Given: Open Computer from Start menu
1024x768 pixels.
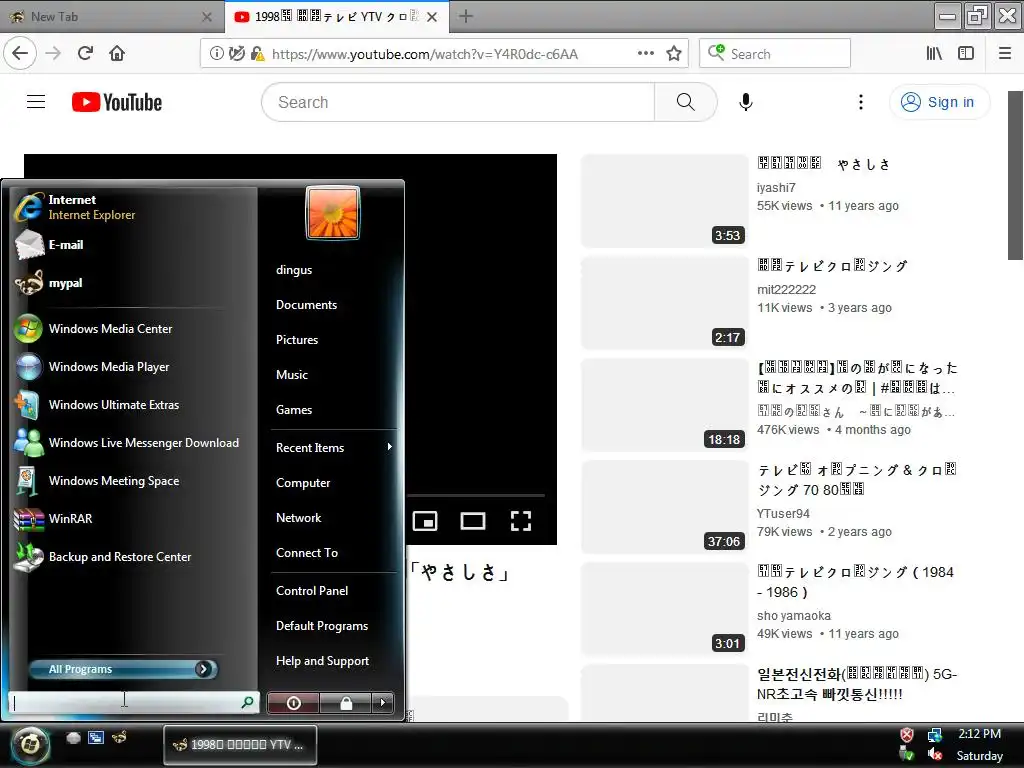Looking at the screenshot, I should (303, 483).
